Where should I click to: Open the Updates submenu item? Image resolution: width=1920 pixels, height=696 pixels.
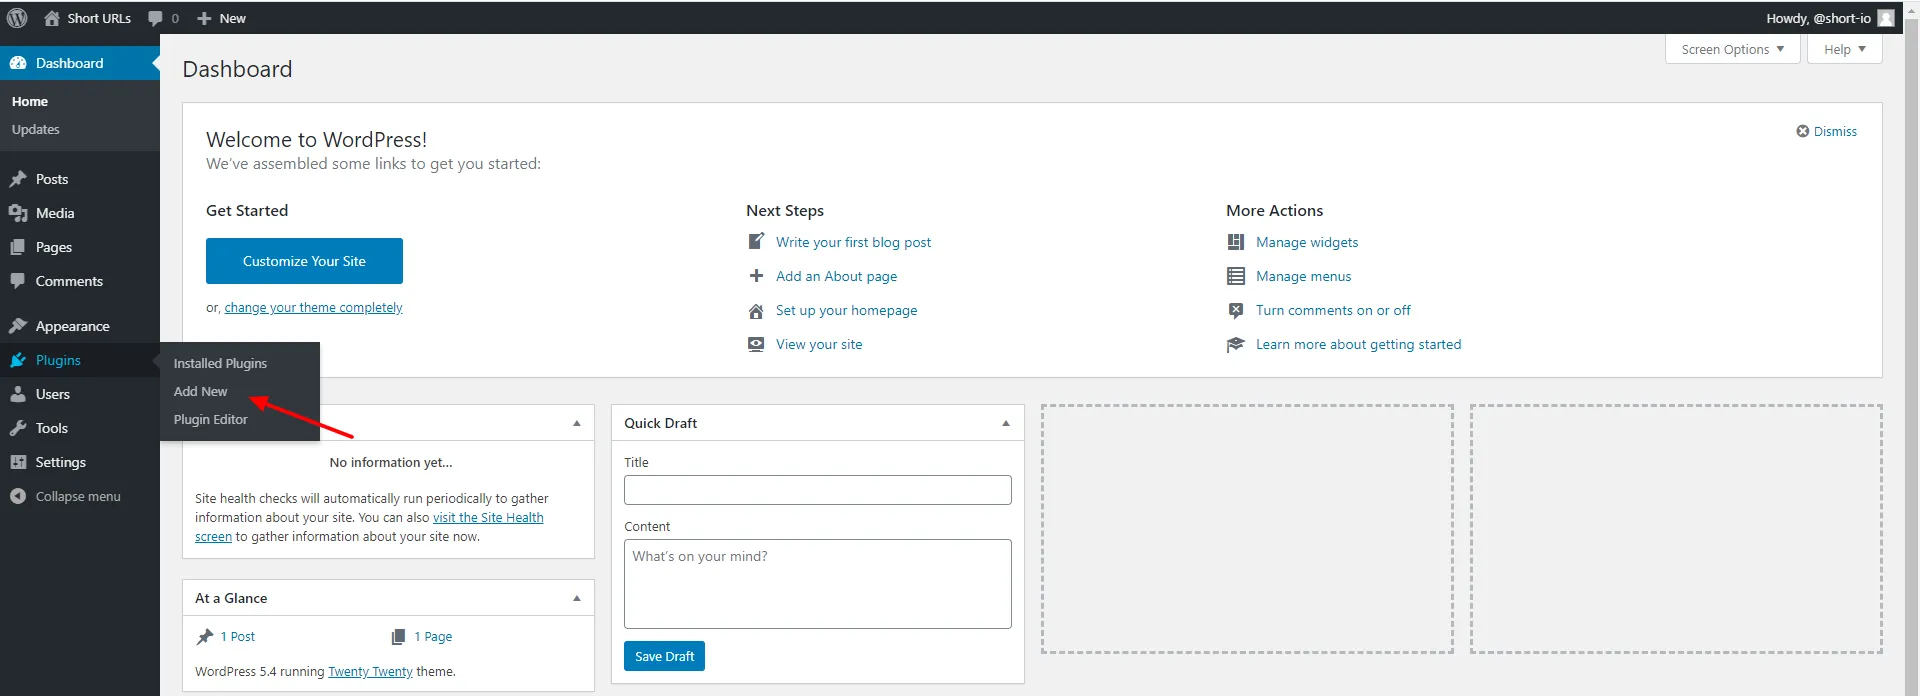pyautogui.click(x=36, y=129)
